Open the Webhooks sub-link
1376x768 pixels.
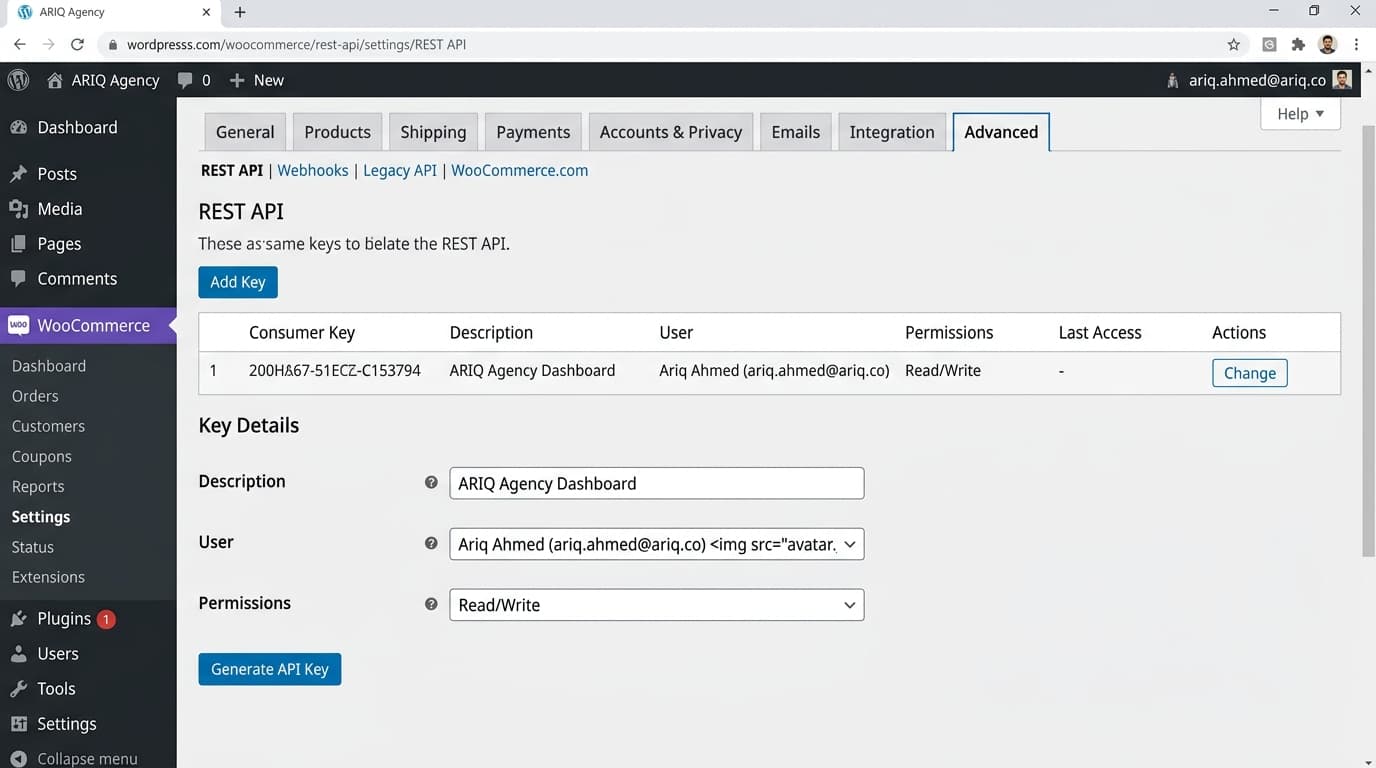pyautogui.click(x=313, y=170)
